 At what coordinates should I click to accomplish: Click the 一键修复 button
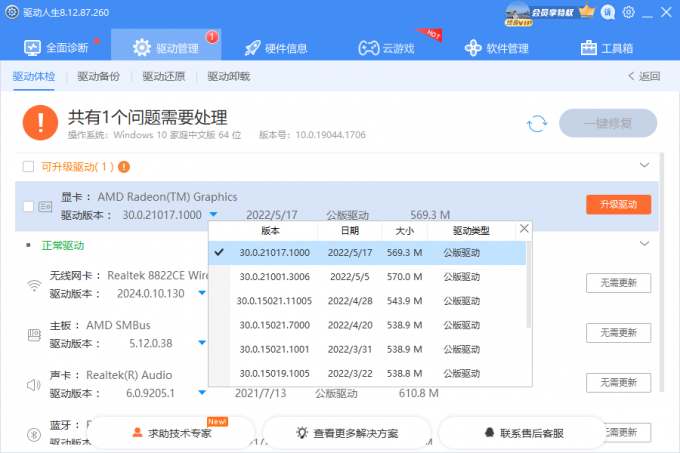click(x=608, y=124)
